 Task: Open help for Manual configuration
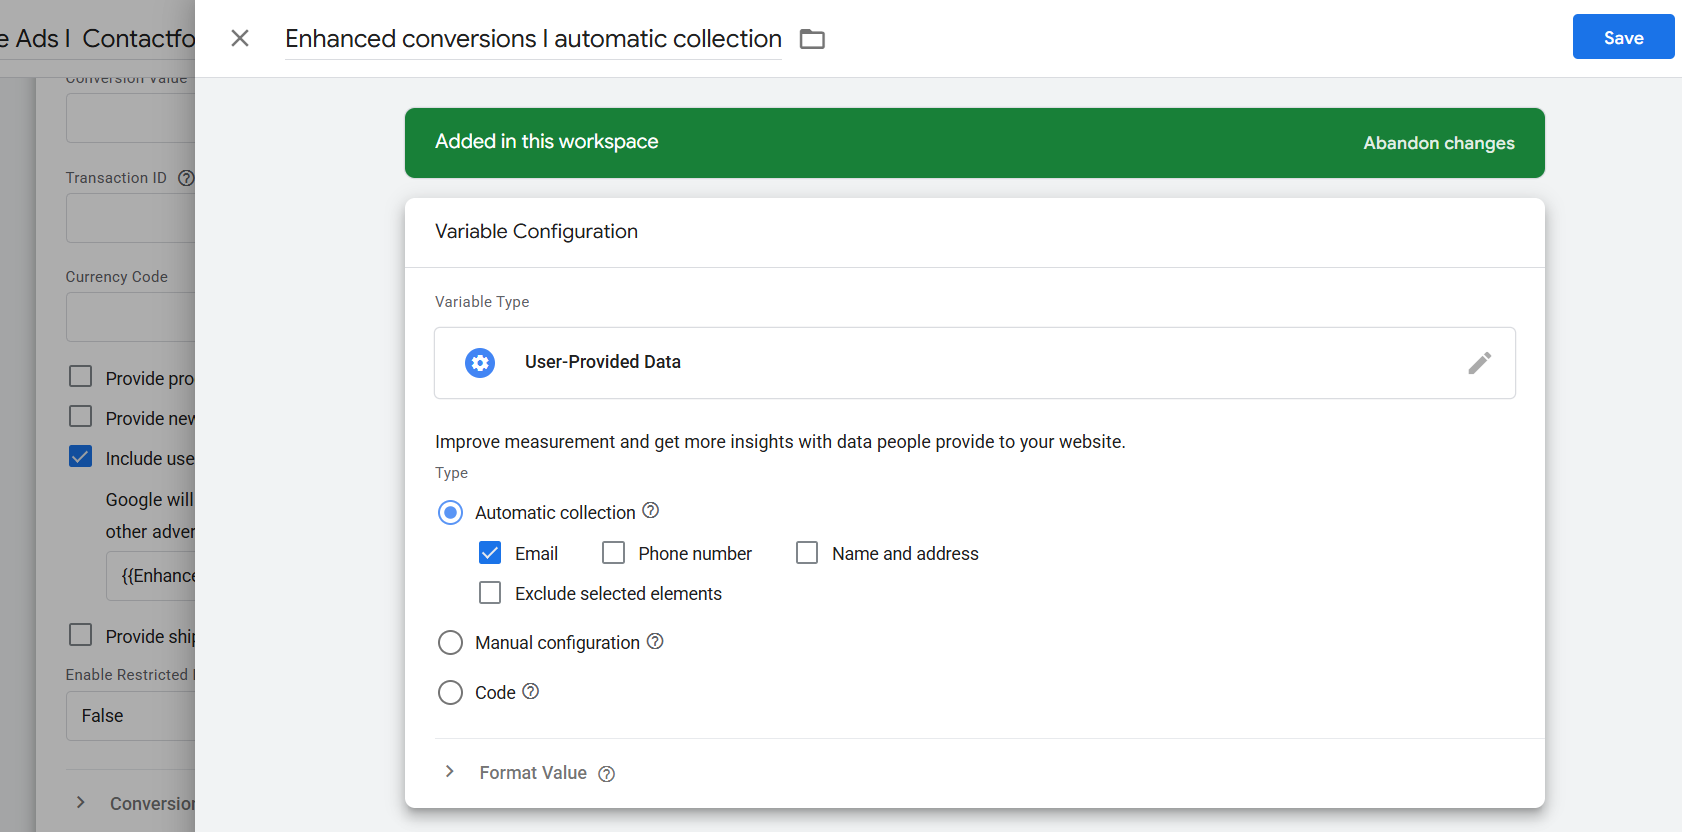coord(655,641)
